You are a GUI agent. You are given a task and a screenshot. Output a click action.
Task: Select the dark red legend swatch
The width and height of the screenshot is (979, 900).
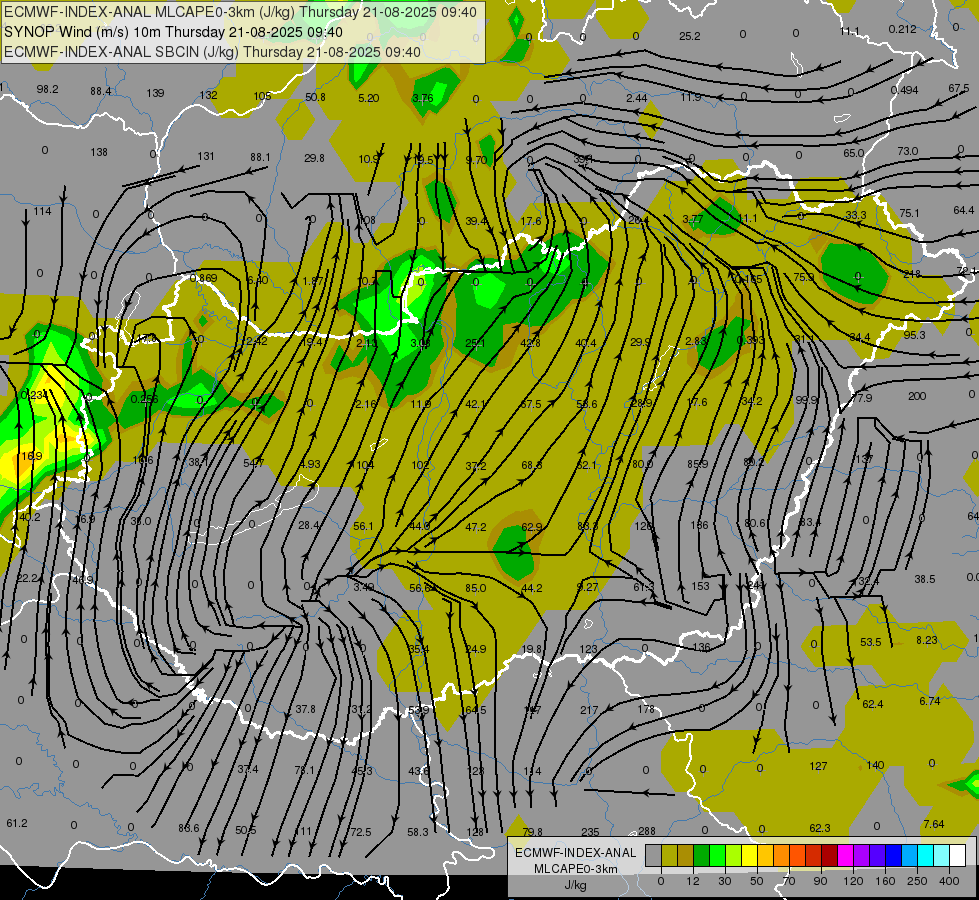click(830, 855)
